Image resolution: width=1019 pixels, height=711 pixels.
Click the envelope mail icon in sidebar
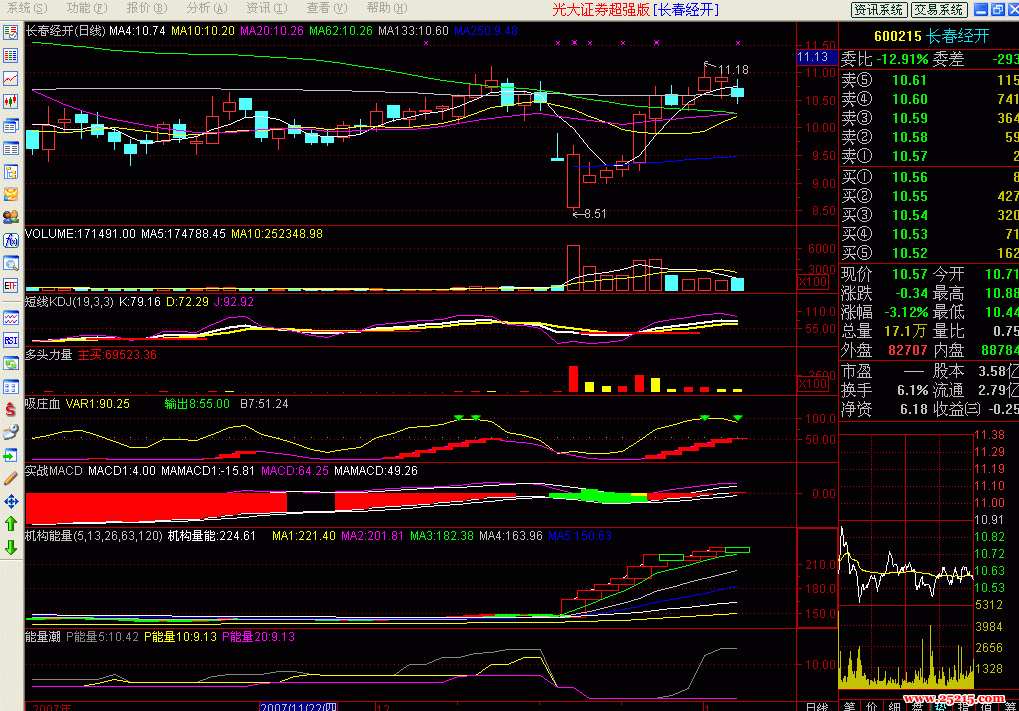pos(11,194)
